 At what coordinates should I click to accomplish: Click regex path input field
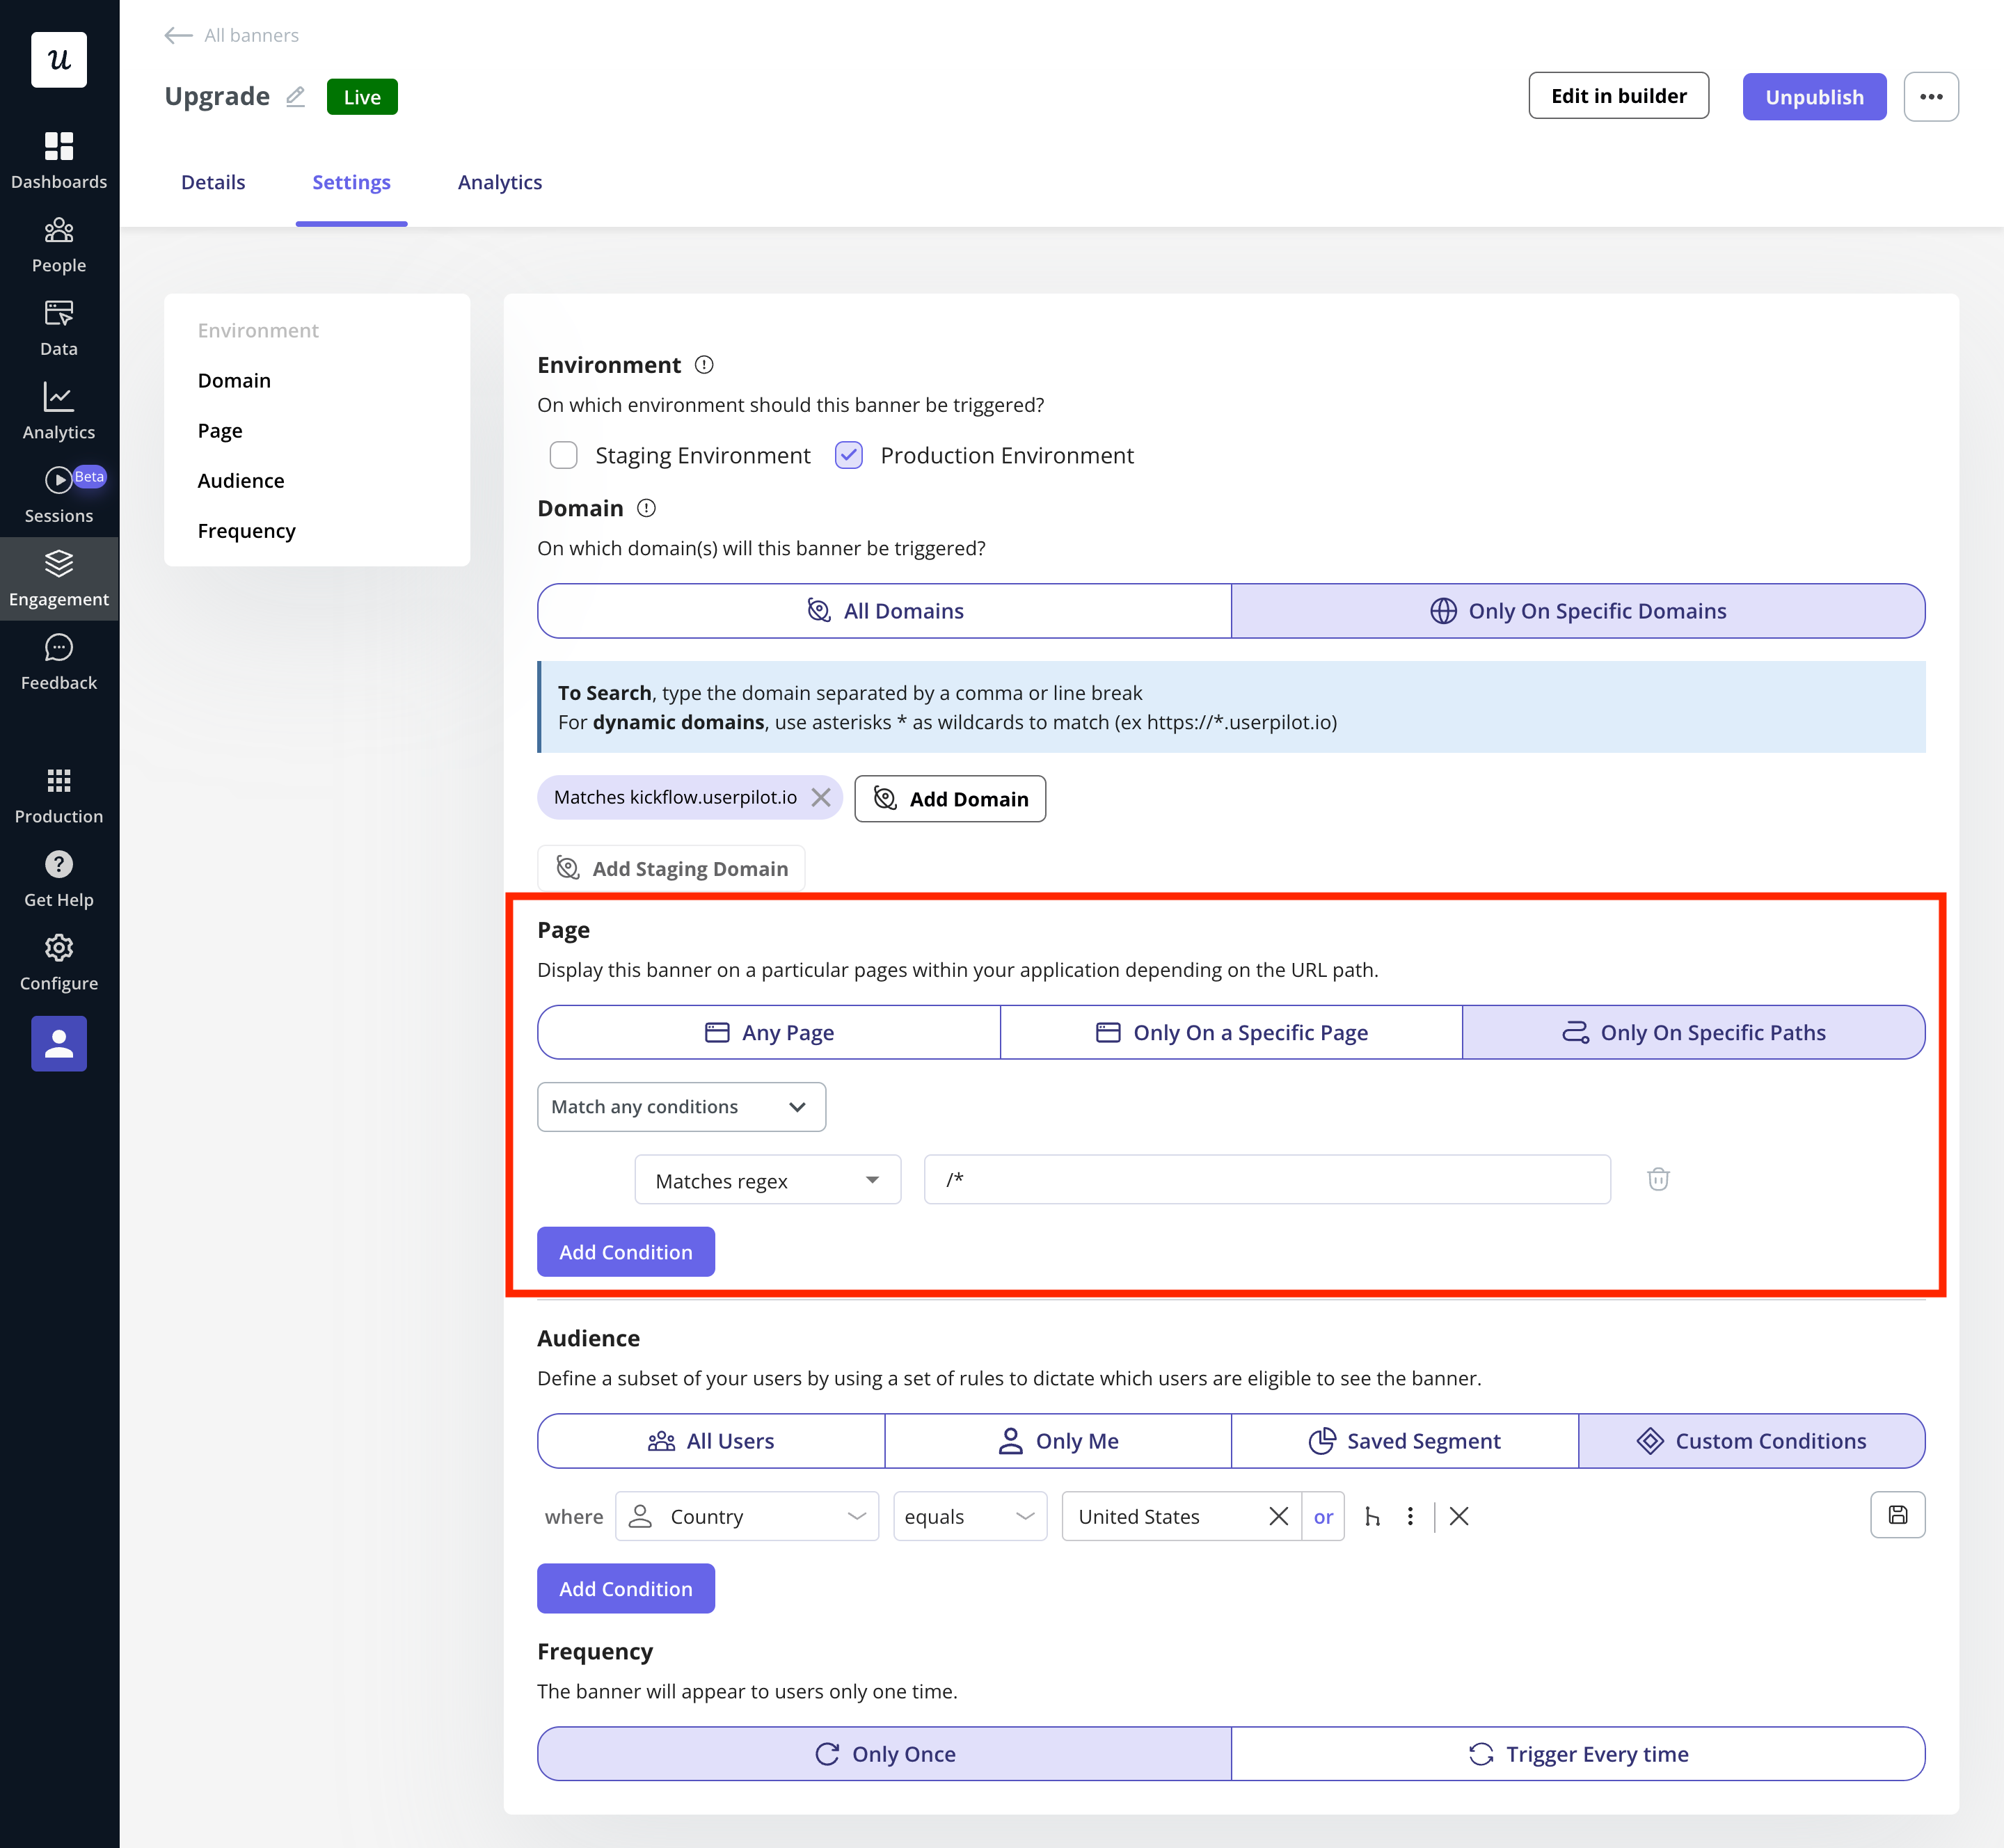click(x=1267, y=1180)
